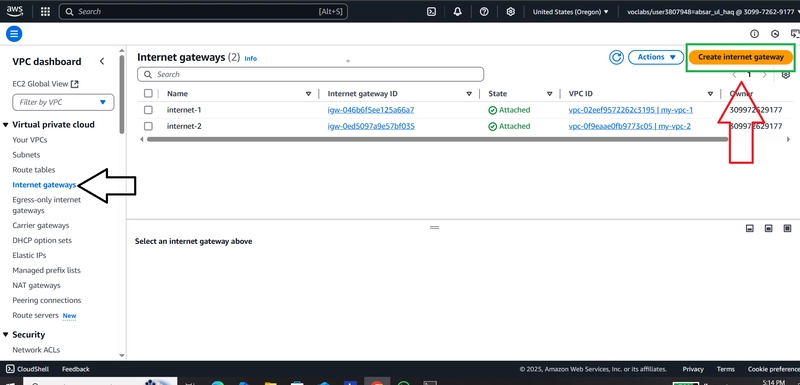Tick the select-all header checkbox
The width and height of the screenshot is (800, 385).
tap(148, 93)
